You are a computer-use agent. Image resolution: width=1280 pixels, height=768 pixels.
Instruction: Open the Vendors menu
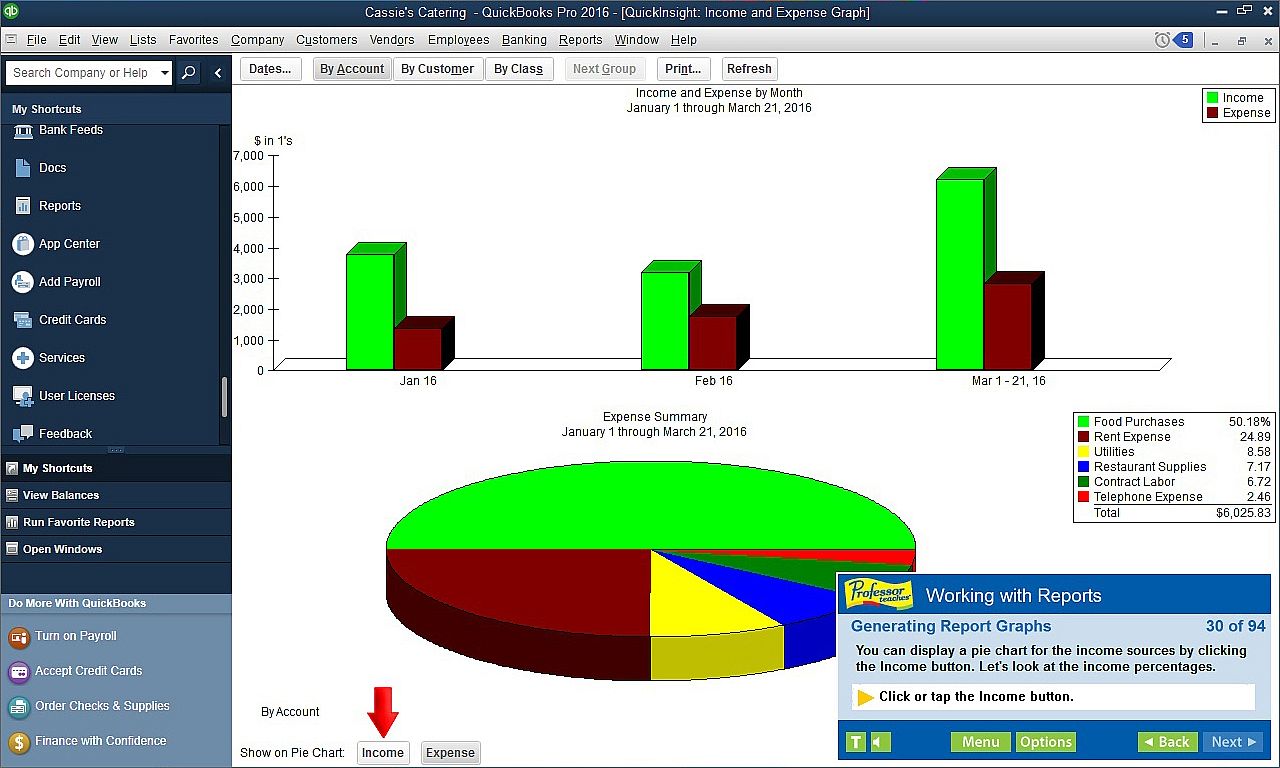[392, 40]
